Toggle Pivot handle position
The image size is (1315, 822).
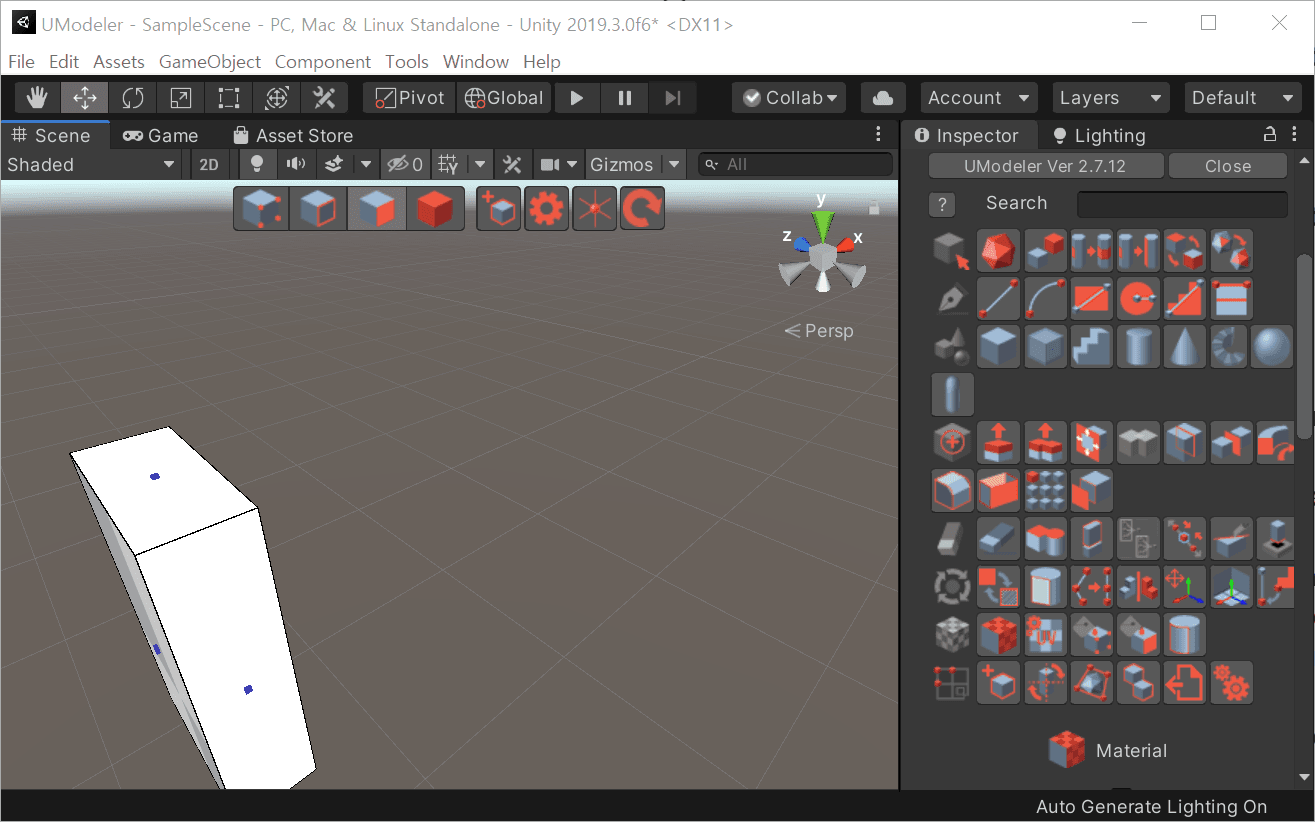click(409, 98)
